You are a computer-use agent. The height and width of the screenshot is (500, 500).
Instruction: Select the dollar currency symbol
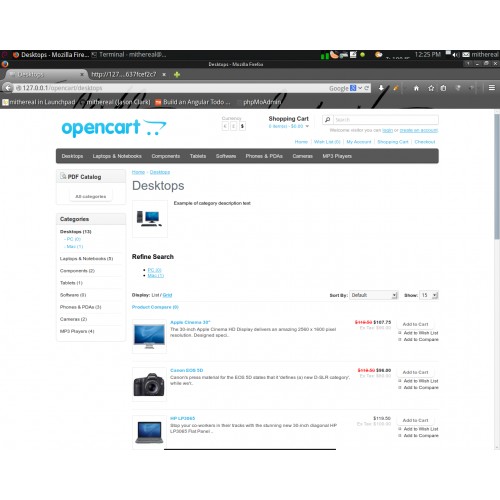(242, 126)
